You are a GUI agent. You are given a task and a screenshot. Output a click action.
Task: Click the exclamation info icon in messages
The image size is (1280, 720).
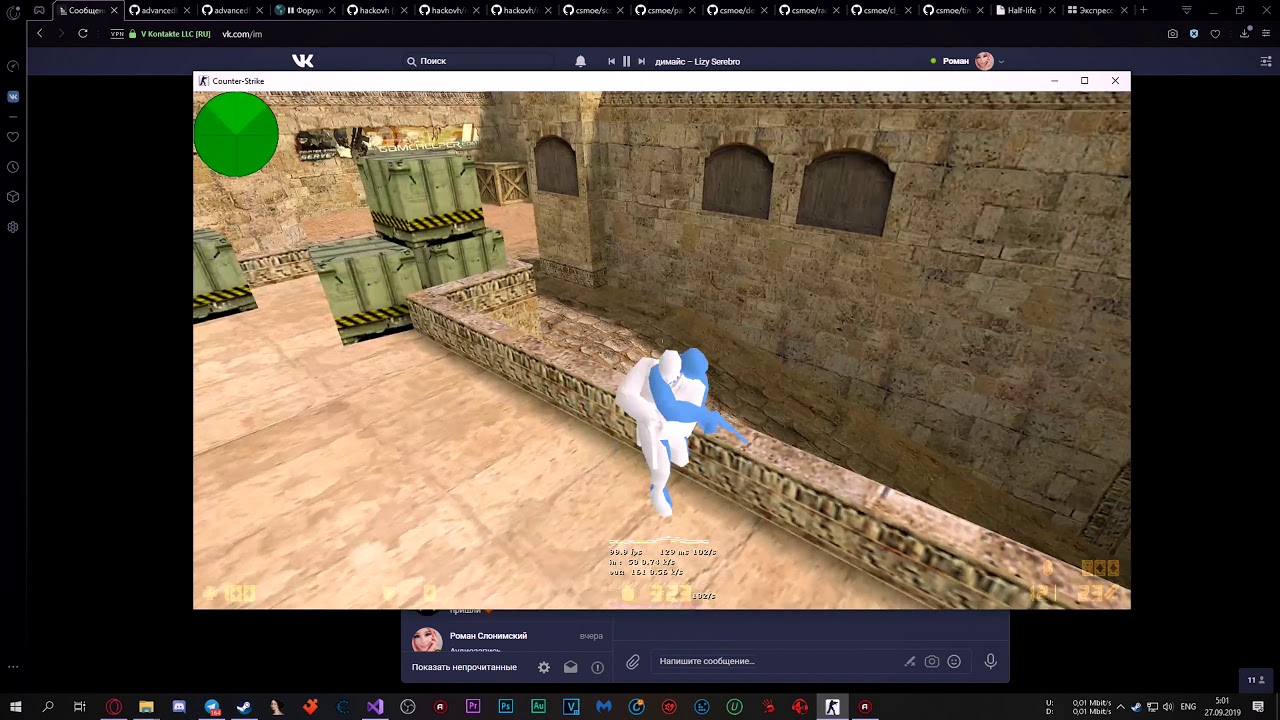pos(597,667)
